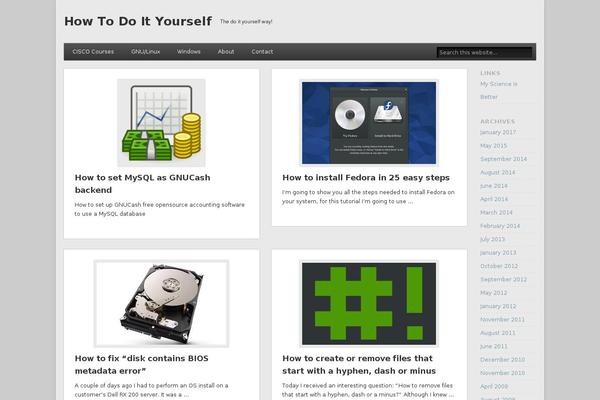Open the November 2010 archive
This screenshot has height=400, width=600.
point(502,373)
